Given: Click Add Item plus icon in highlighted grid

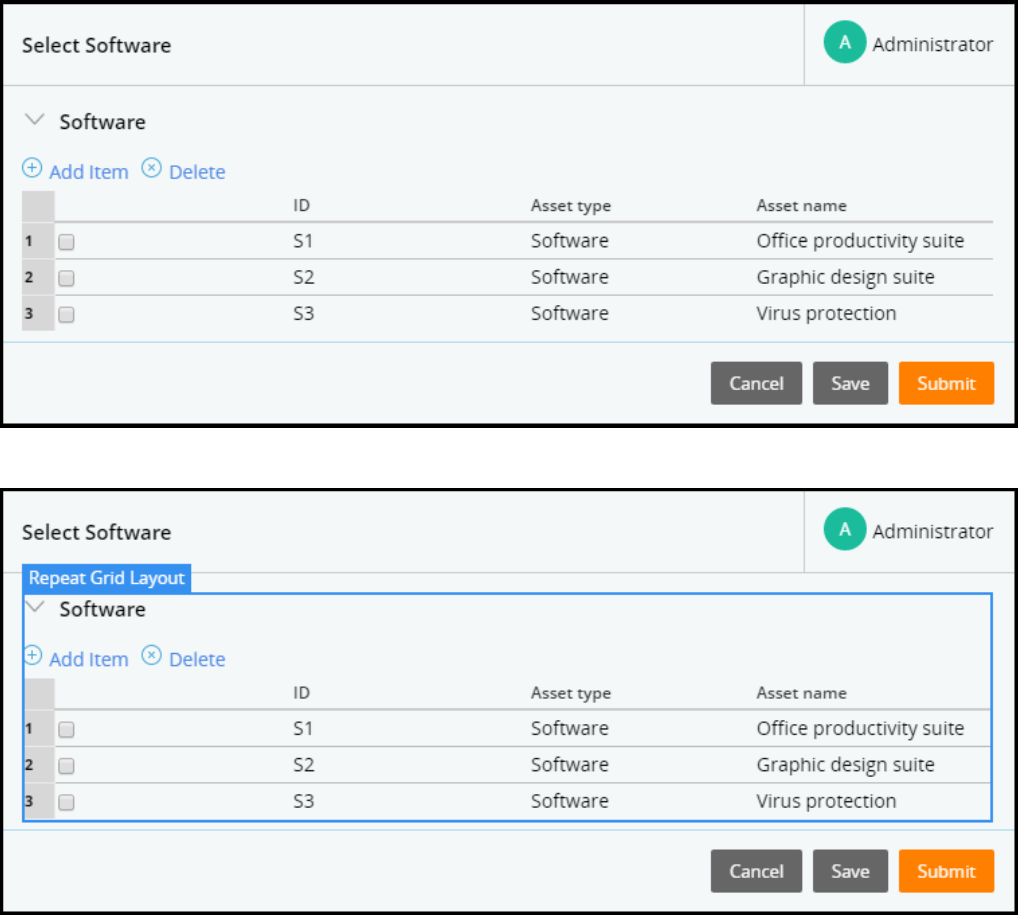Looking at the screenshot, I should 32,656.
